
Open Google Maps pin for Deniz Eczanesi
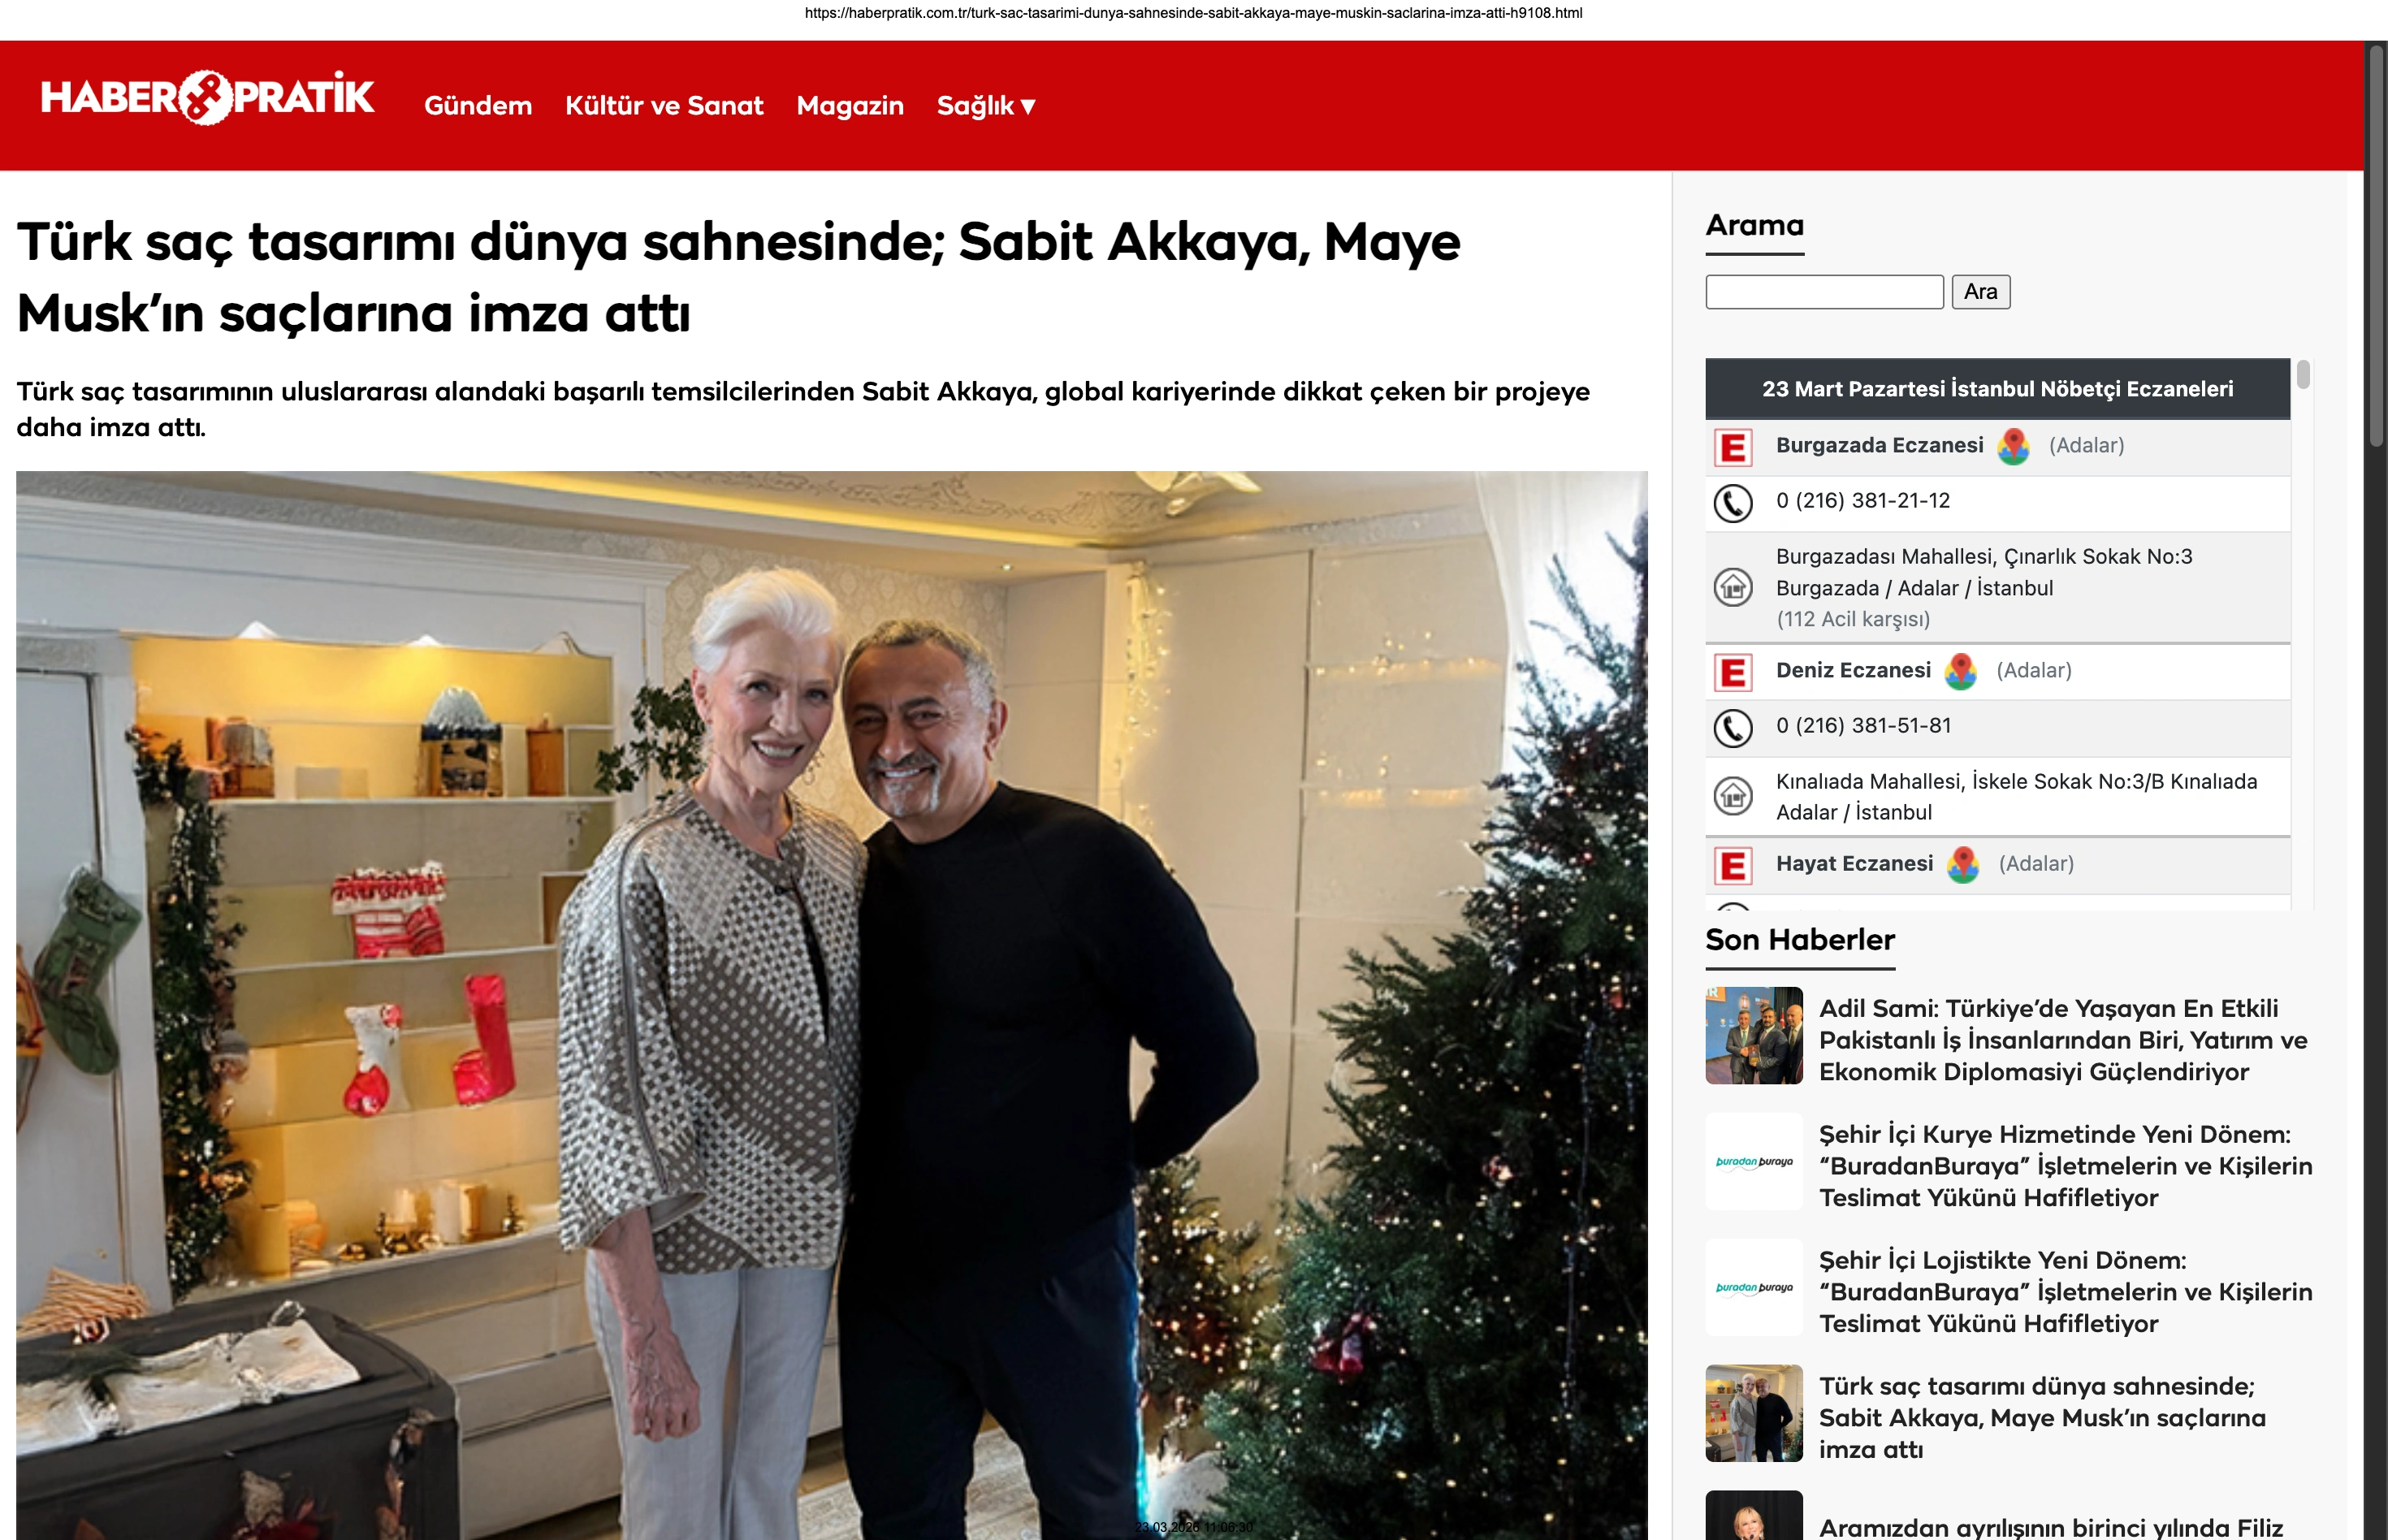(x=1960, y=671)
